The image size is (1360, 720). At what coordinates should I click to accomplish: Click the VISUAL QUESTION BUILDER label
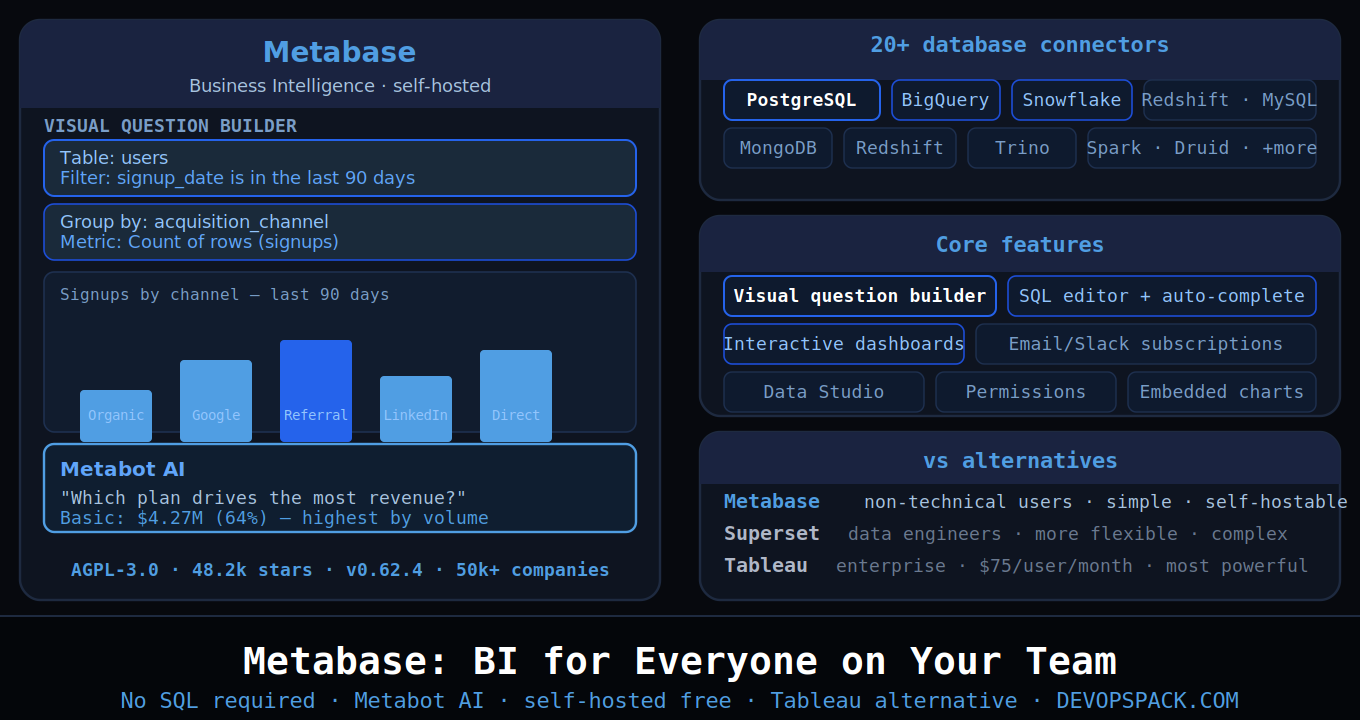tap(170, 126)
